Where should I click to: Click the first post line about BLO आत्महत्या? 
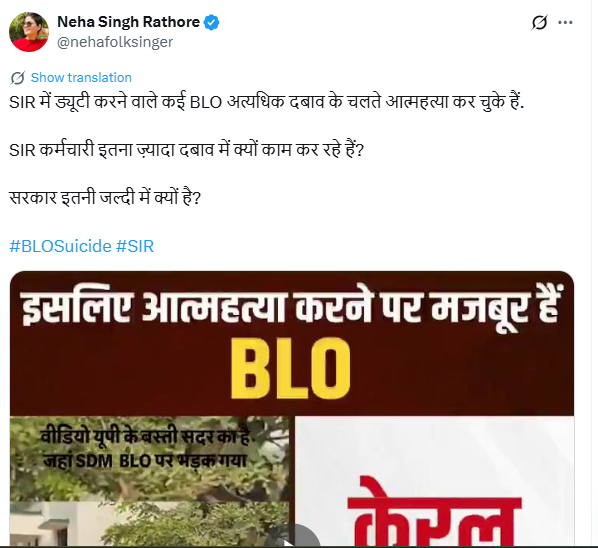[267, 102]
